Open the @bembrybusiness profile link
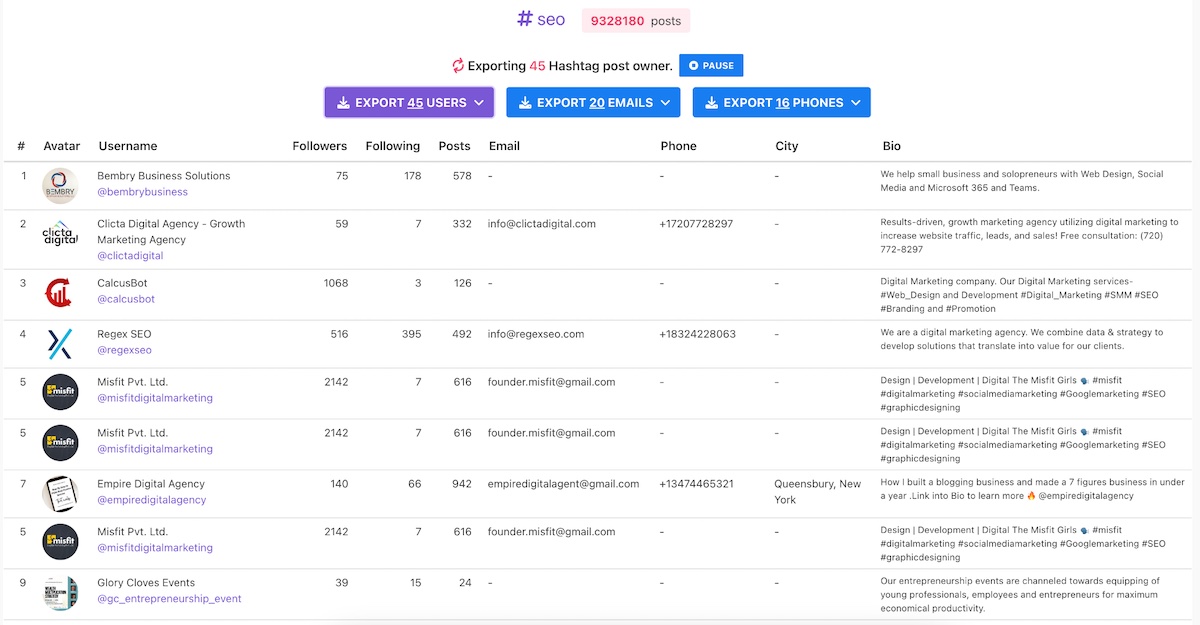 coord(142,192)
